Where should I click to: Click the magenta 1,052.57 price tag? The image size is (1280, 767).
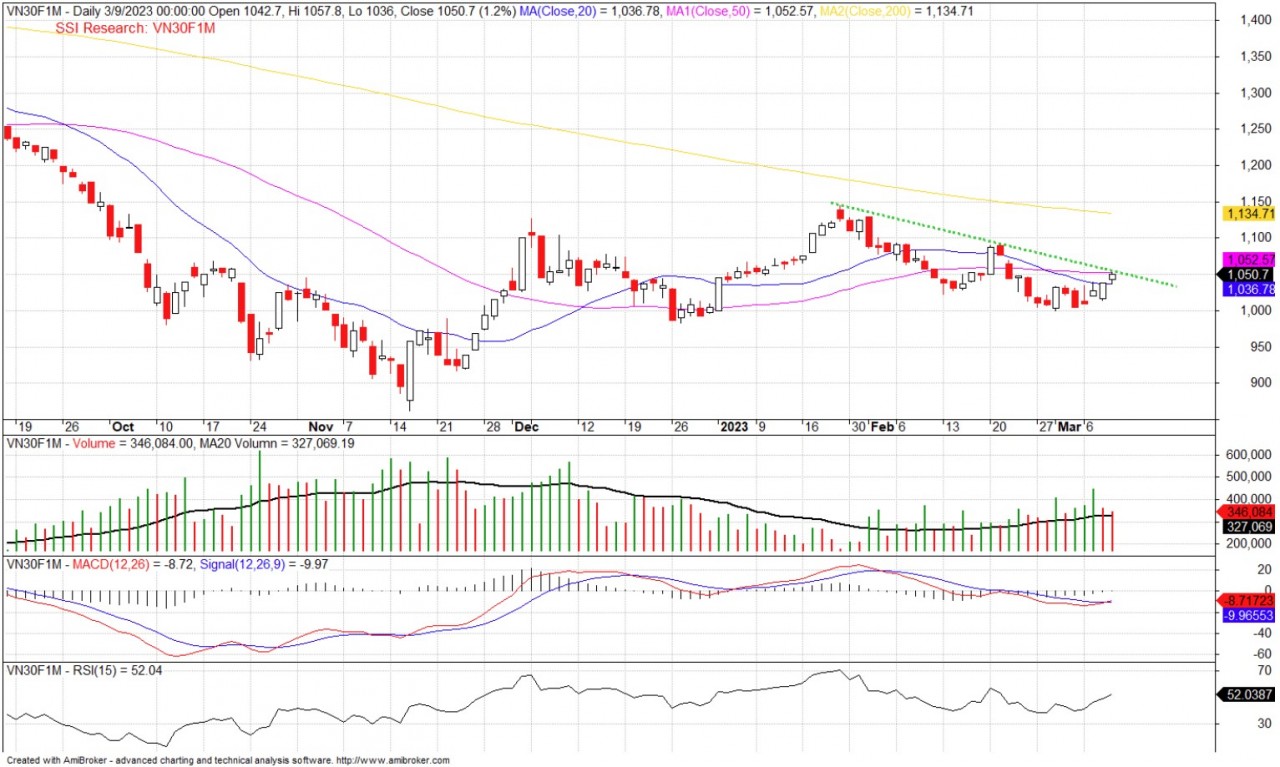coord(1249,258)
